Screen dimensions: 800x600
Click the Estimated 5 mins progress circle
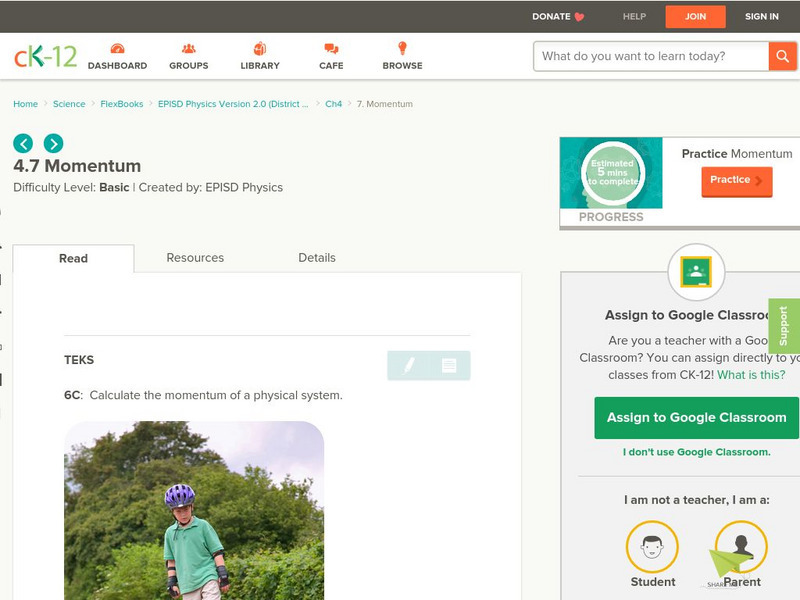(x=613, y=173)
